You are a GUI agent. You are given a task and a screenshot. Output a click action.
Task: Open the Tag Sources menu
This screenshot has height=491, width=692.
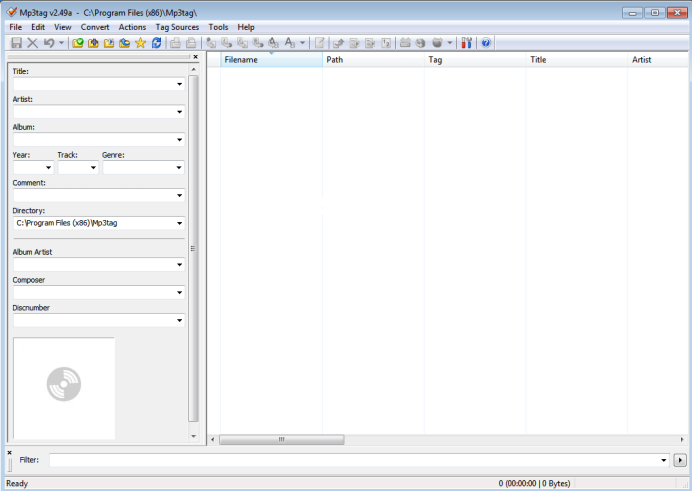click(x=177, y=27)
